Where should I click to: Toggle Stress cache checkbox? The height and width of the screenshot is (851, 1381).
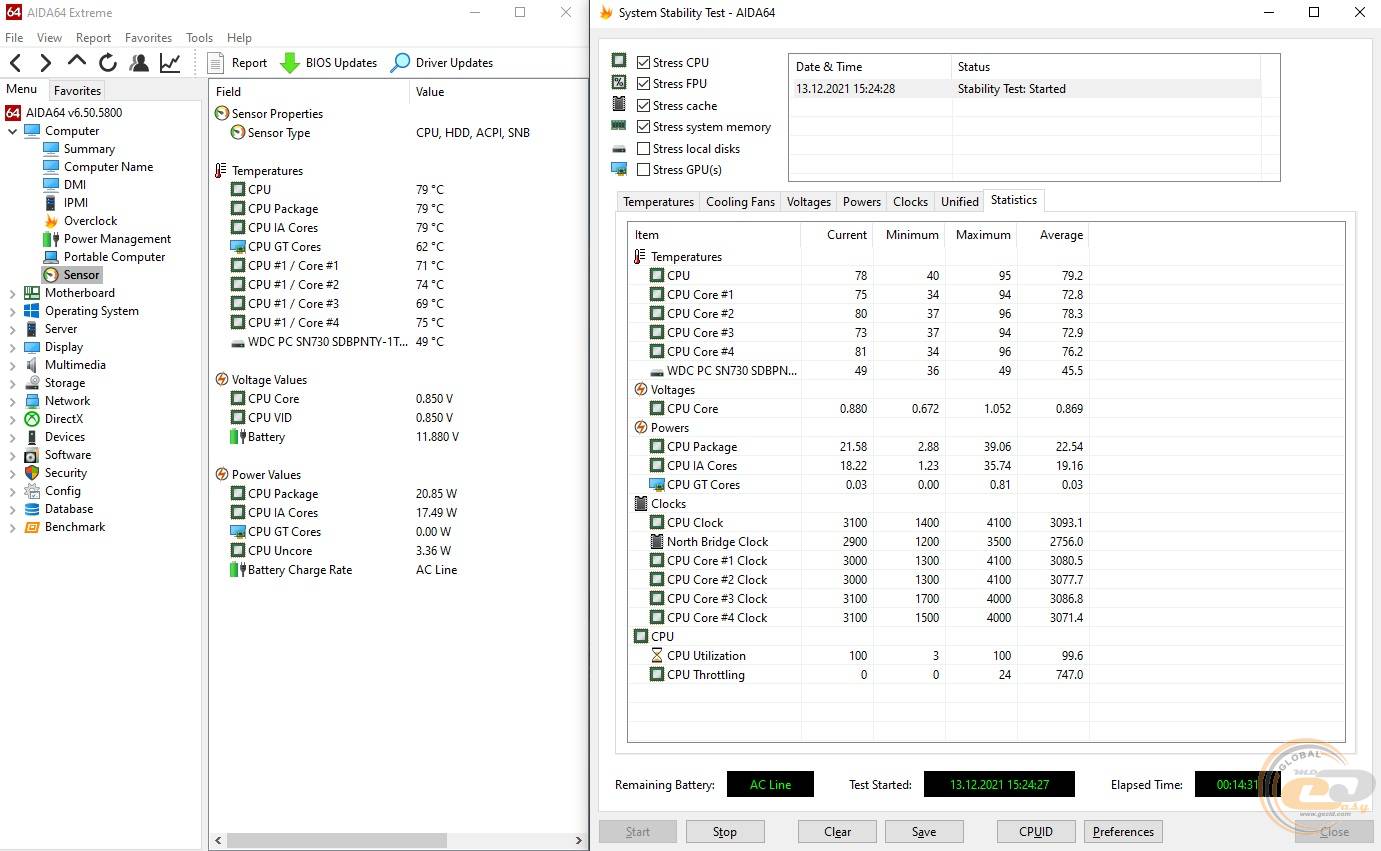(x=643, y=105)
